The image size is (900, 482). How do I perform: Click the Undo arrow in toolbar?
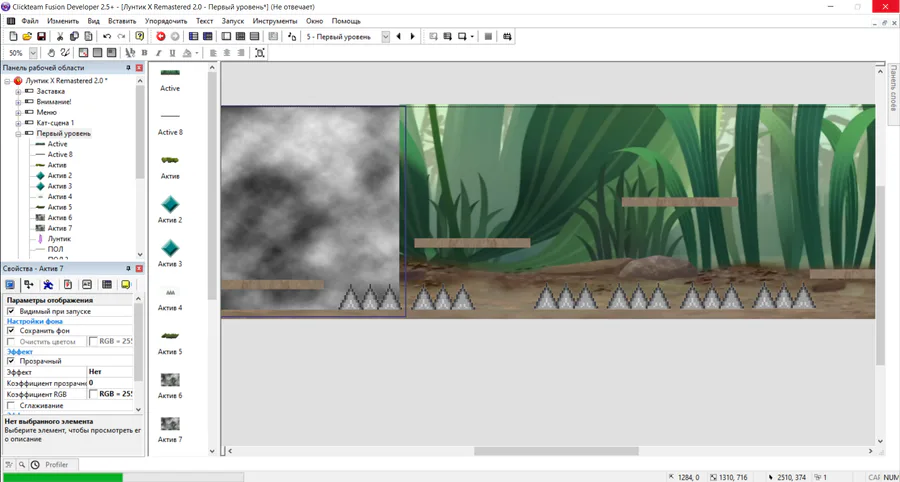click(107, 37)
